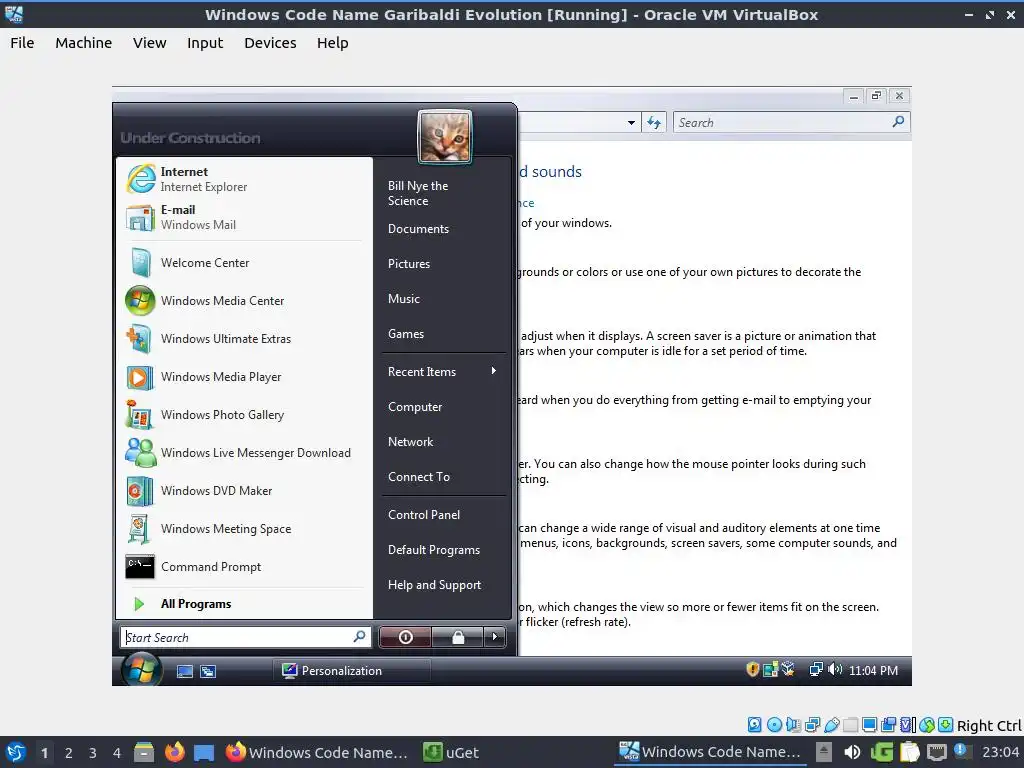Click the guest network tray icon
Image resolution: width=1024 pixels, height=768 pixels.
816,669
